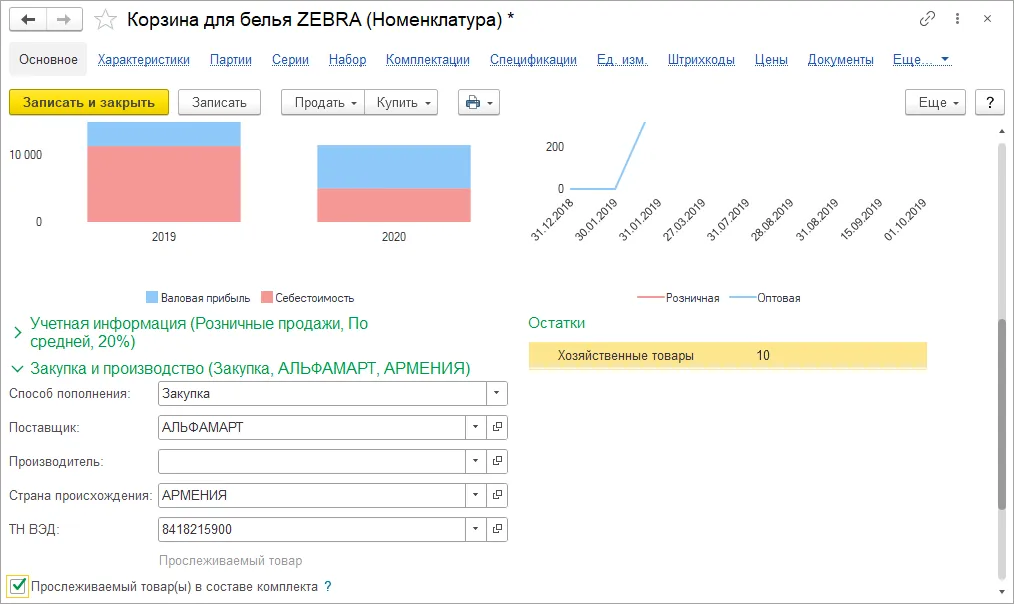Open the blue question mark hint link
The height and width of the screenshot is (604, 1014).
pos(328,587)
